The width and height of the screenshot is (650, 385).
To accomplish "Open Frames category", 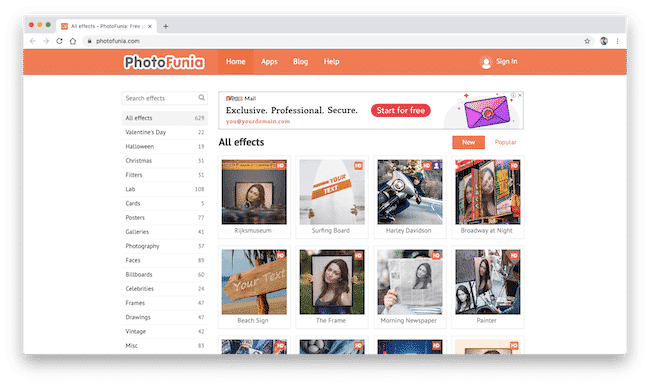I will pyautogui.click(x=165, y=303).
